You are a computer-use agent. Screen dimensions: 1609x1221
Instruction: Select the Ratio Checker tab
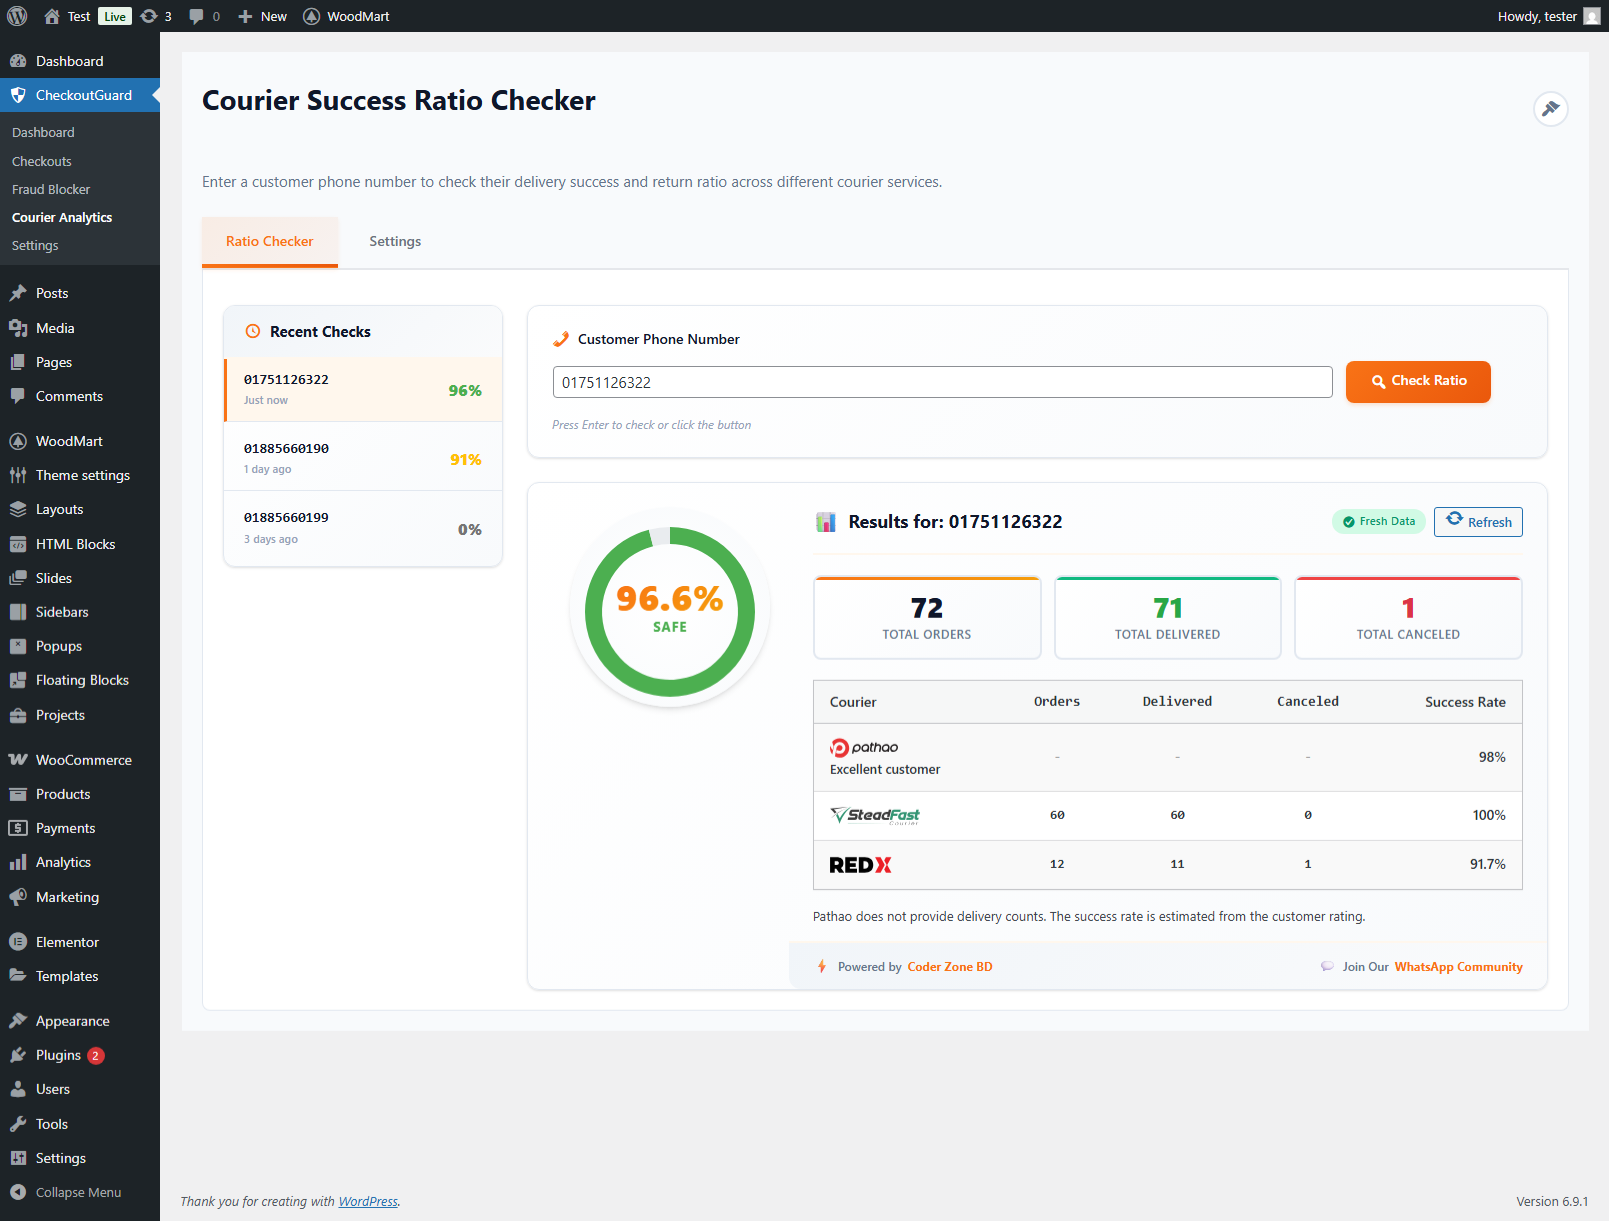click(269, 241)
